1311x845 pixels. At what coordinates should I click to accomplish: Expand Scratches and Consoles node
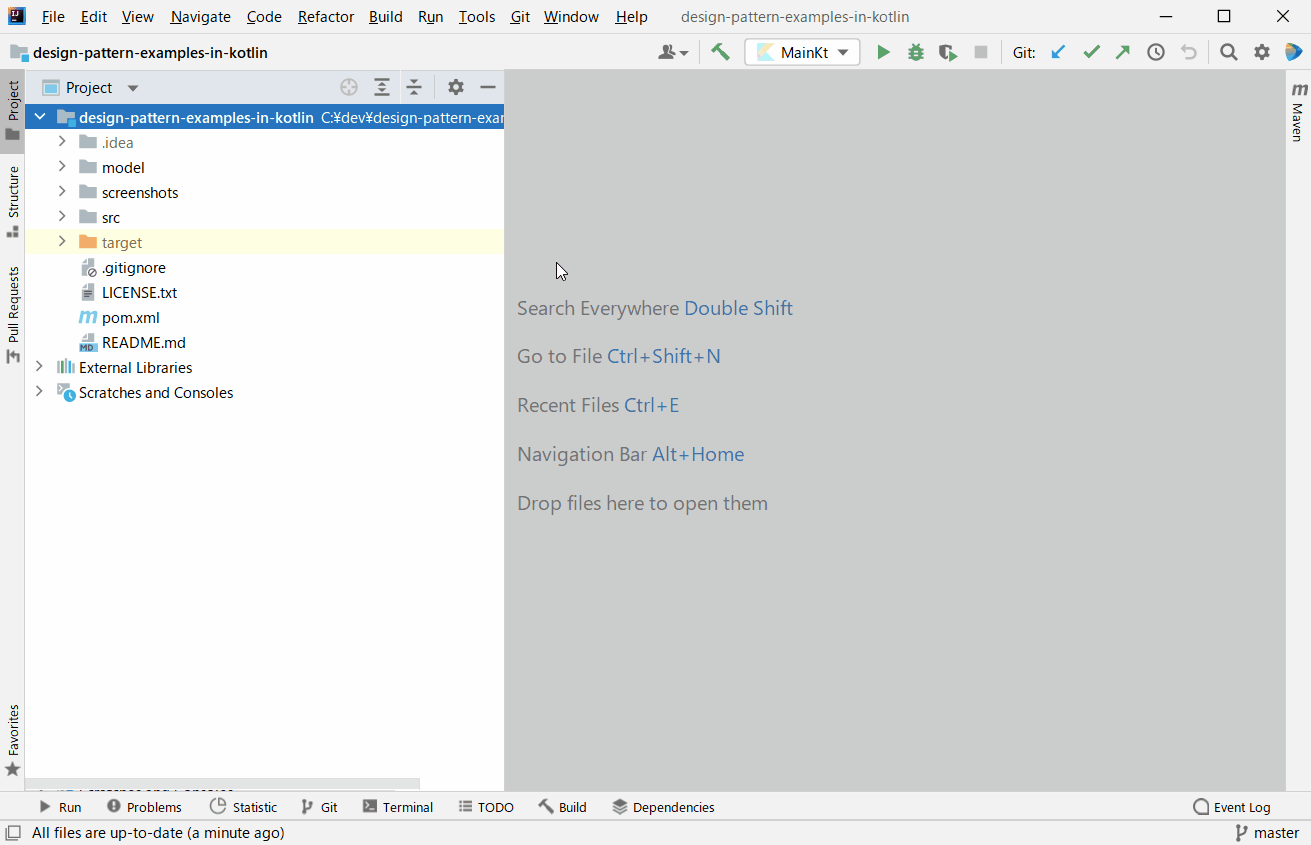[40, 392]
